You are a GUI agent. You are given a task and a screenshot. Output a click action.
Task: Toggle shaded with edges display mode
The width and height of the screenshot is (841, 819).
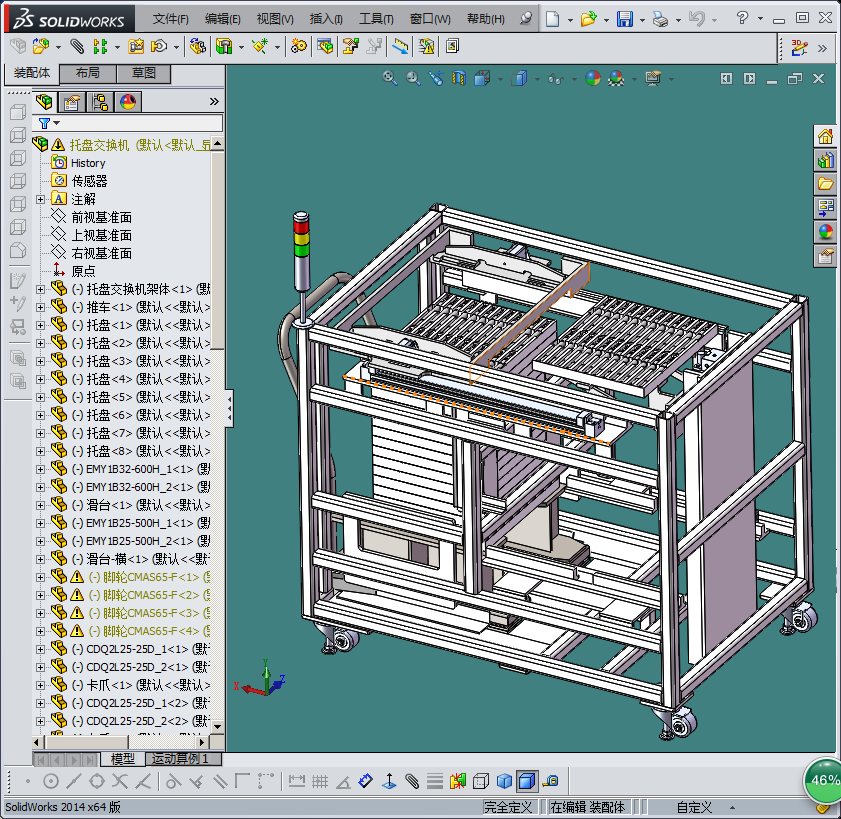pyautogui.click(x=527, y=781)
